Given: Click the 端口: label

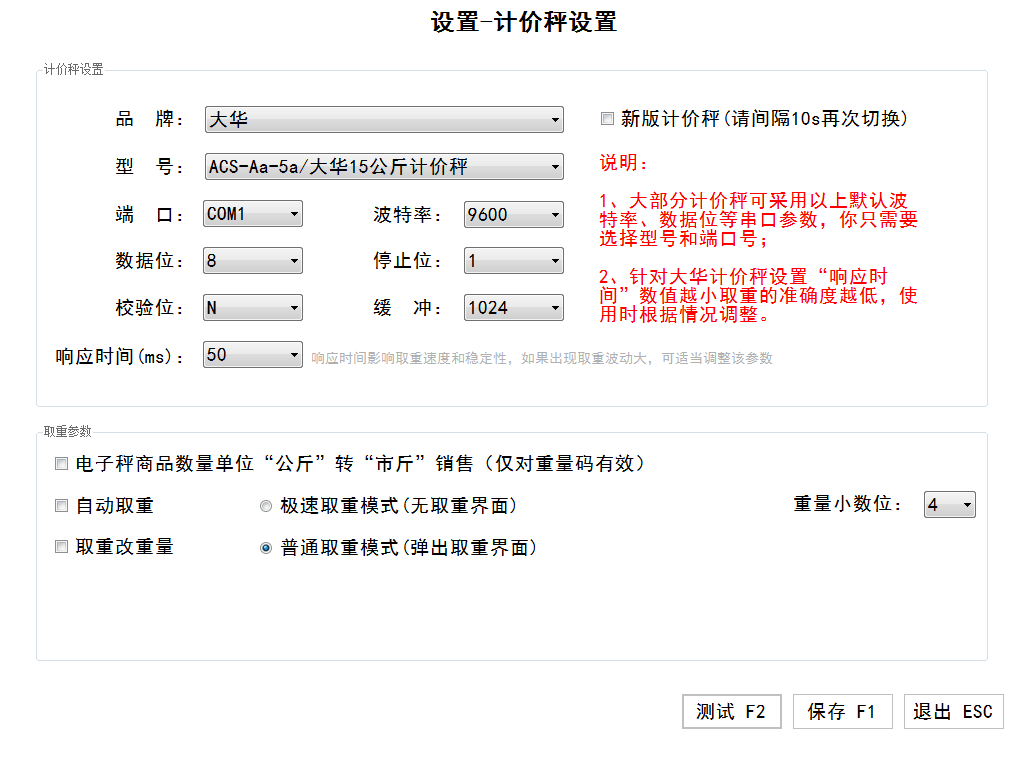Looking at the screenshot, I should point(150,214).
